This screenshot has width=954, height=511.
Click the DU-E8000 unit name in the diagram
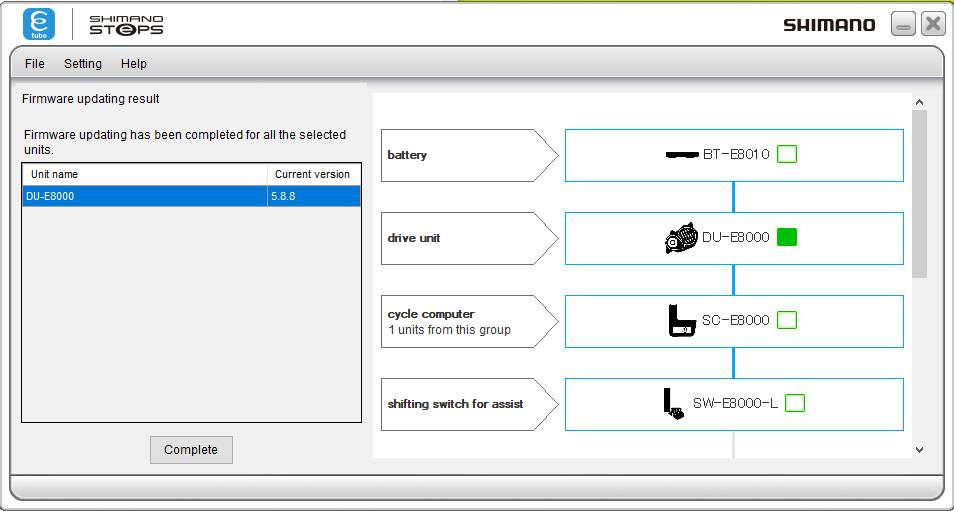tap(736, 237)
